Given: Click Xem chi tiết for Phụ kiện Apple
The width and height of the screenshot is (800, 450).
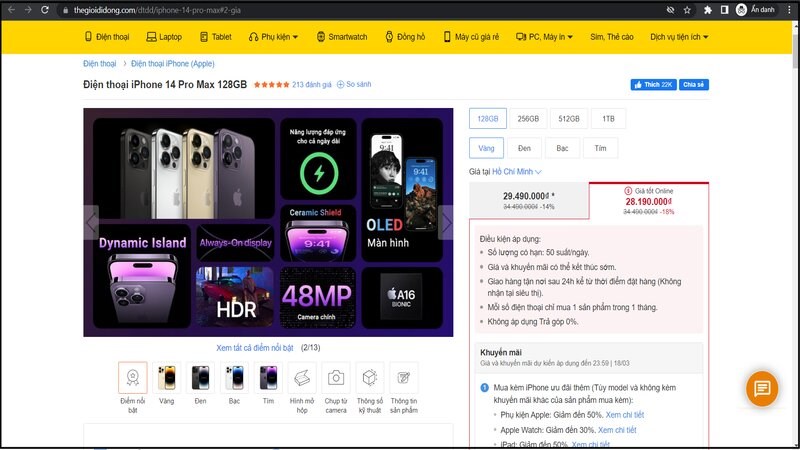Looking at the screenshot, I should [x=625, y=415].
